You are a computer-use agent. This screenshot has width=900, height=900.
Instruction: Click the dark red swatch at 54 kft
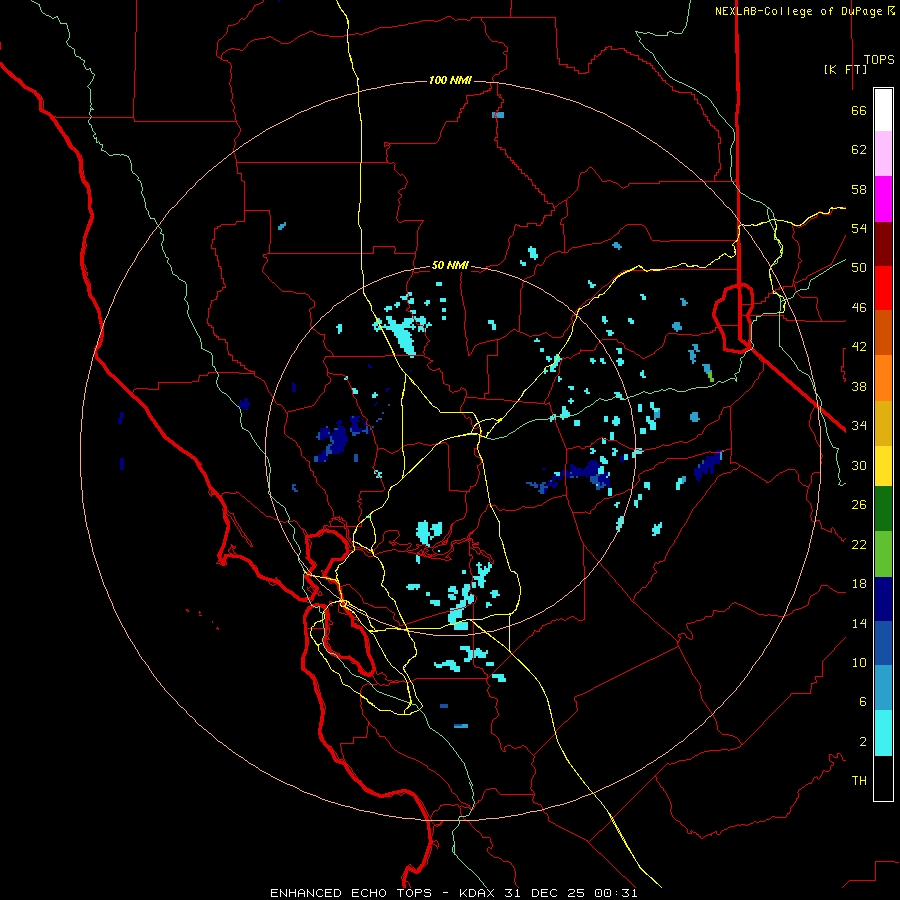883,243
